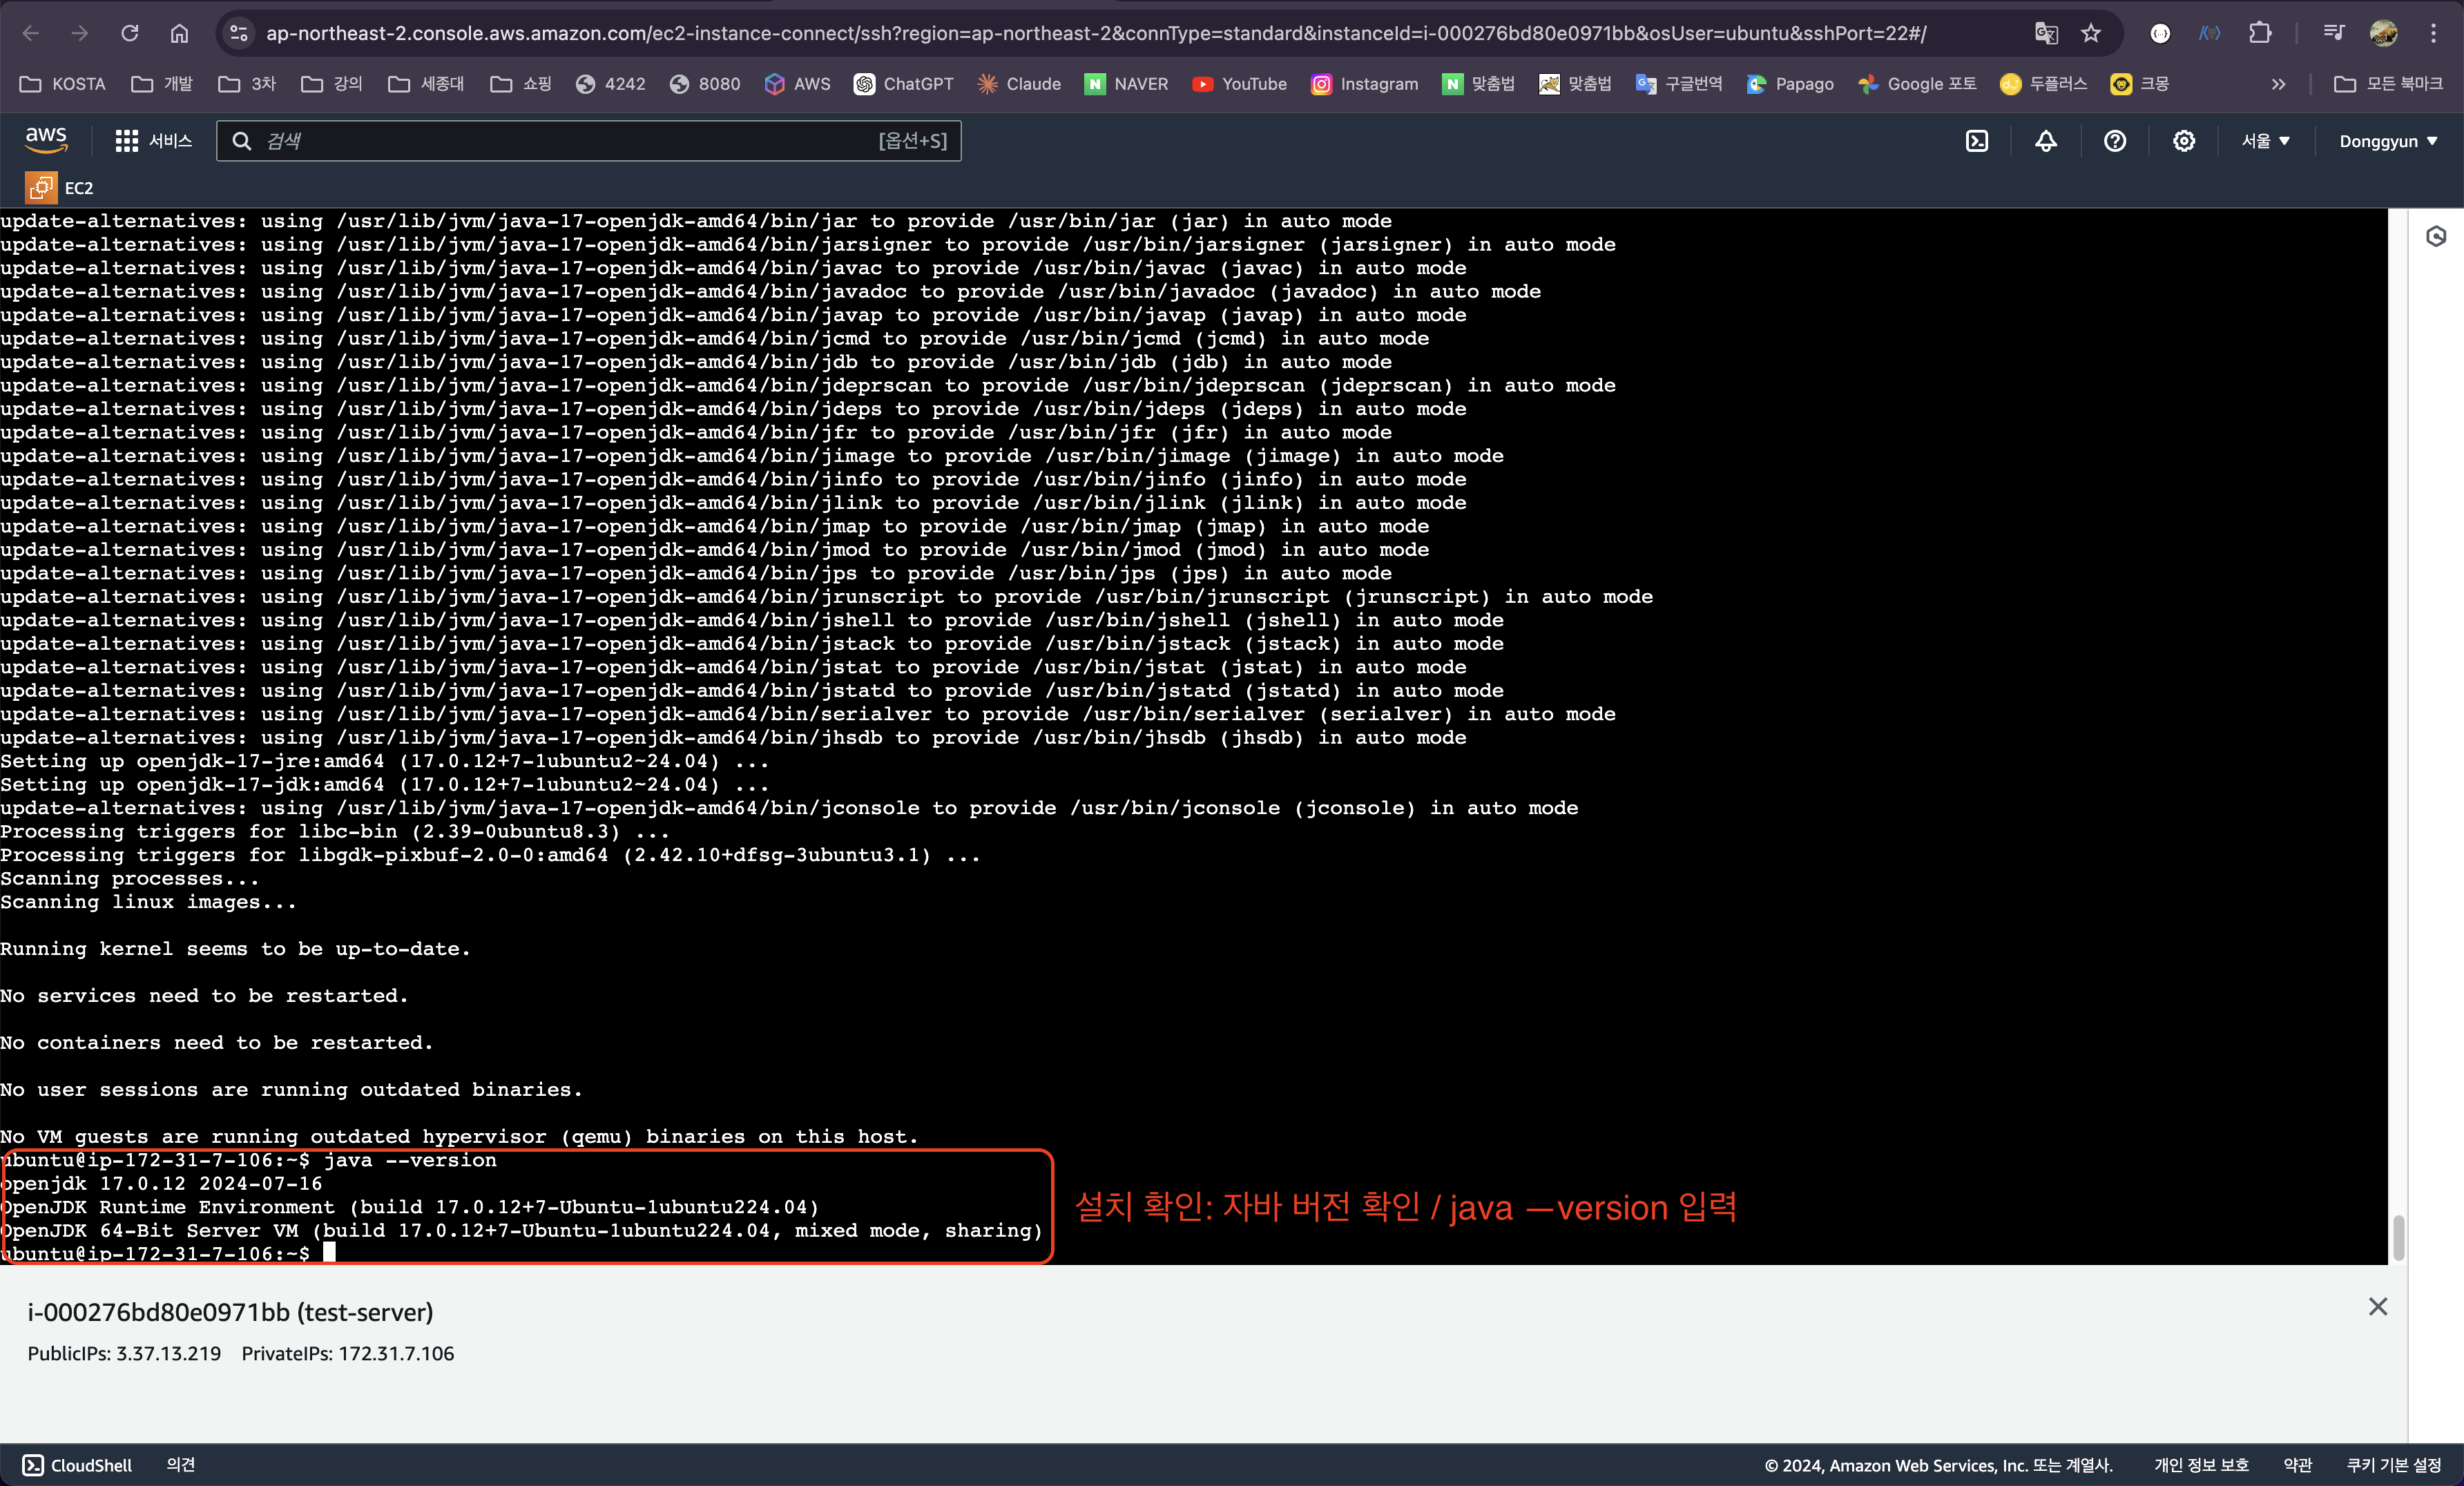2464x1486 pixels.
Task: Open the YouTube bookmark
Action: point(1239,84)
